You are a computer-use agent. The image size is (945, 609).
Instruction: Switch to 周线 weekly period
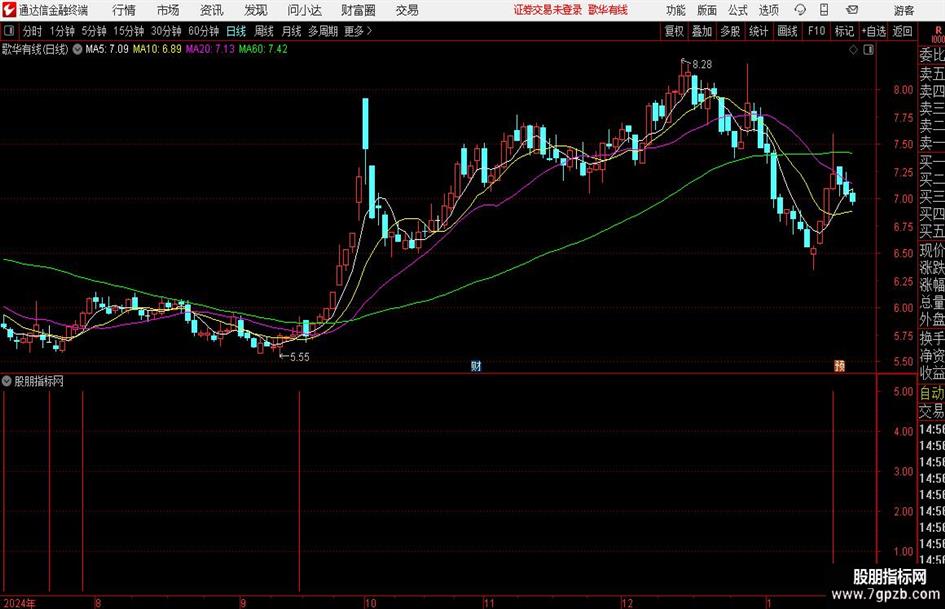point(264,31)
